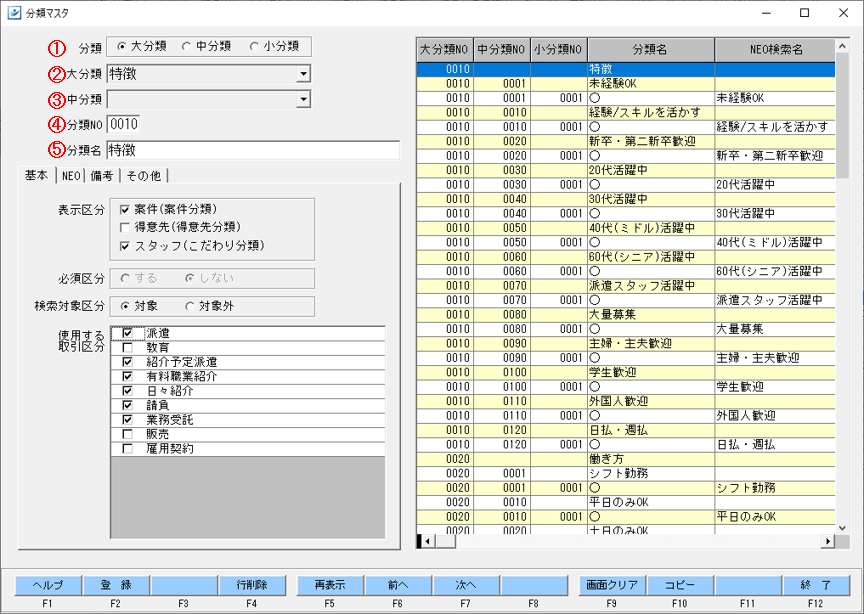
Task: Click the 分類名 column header
Action: click(651, 50)
